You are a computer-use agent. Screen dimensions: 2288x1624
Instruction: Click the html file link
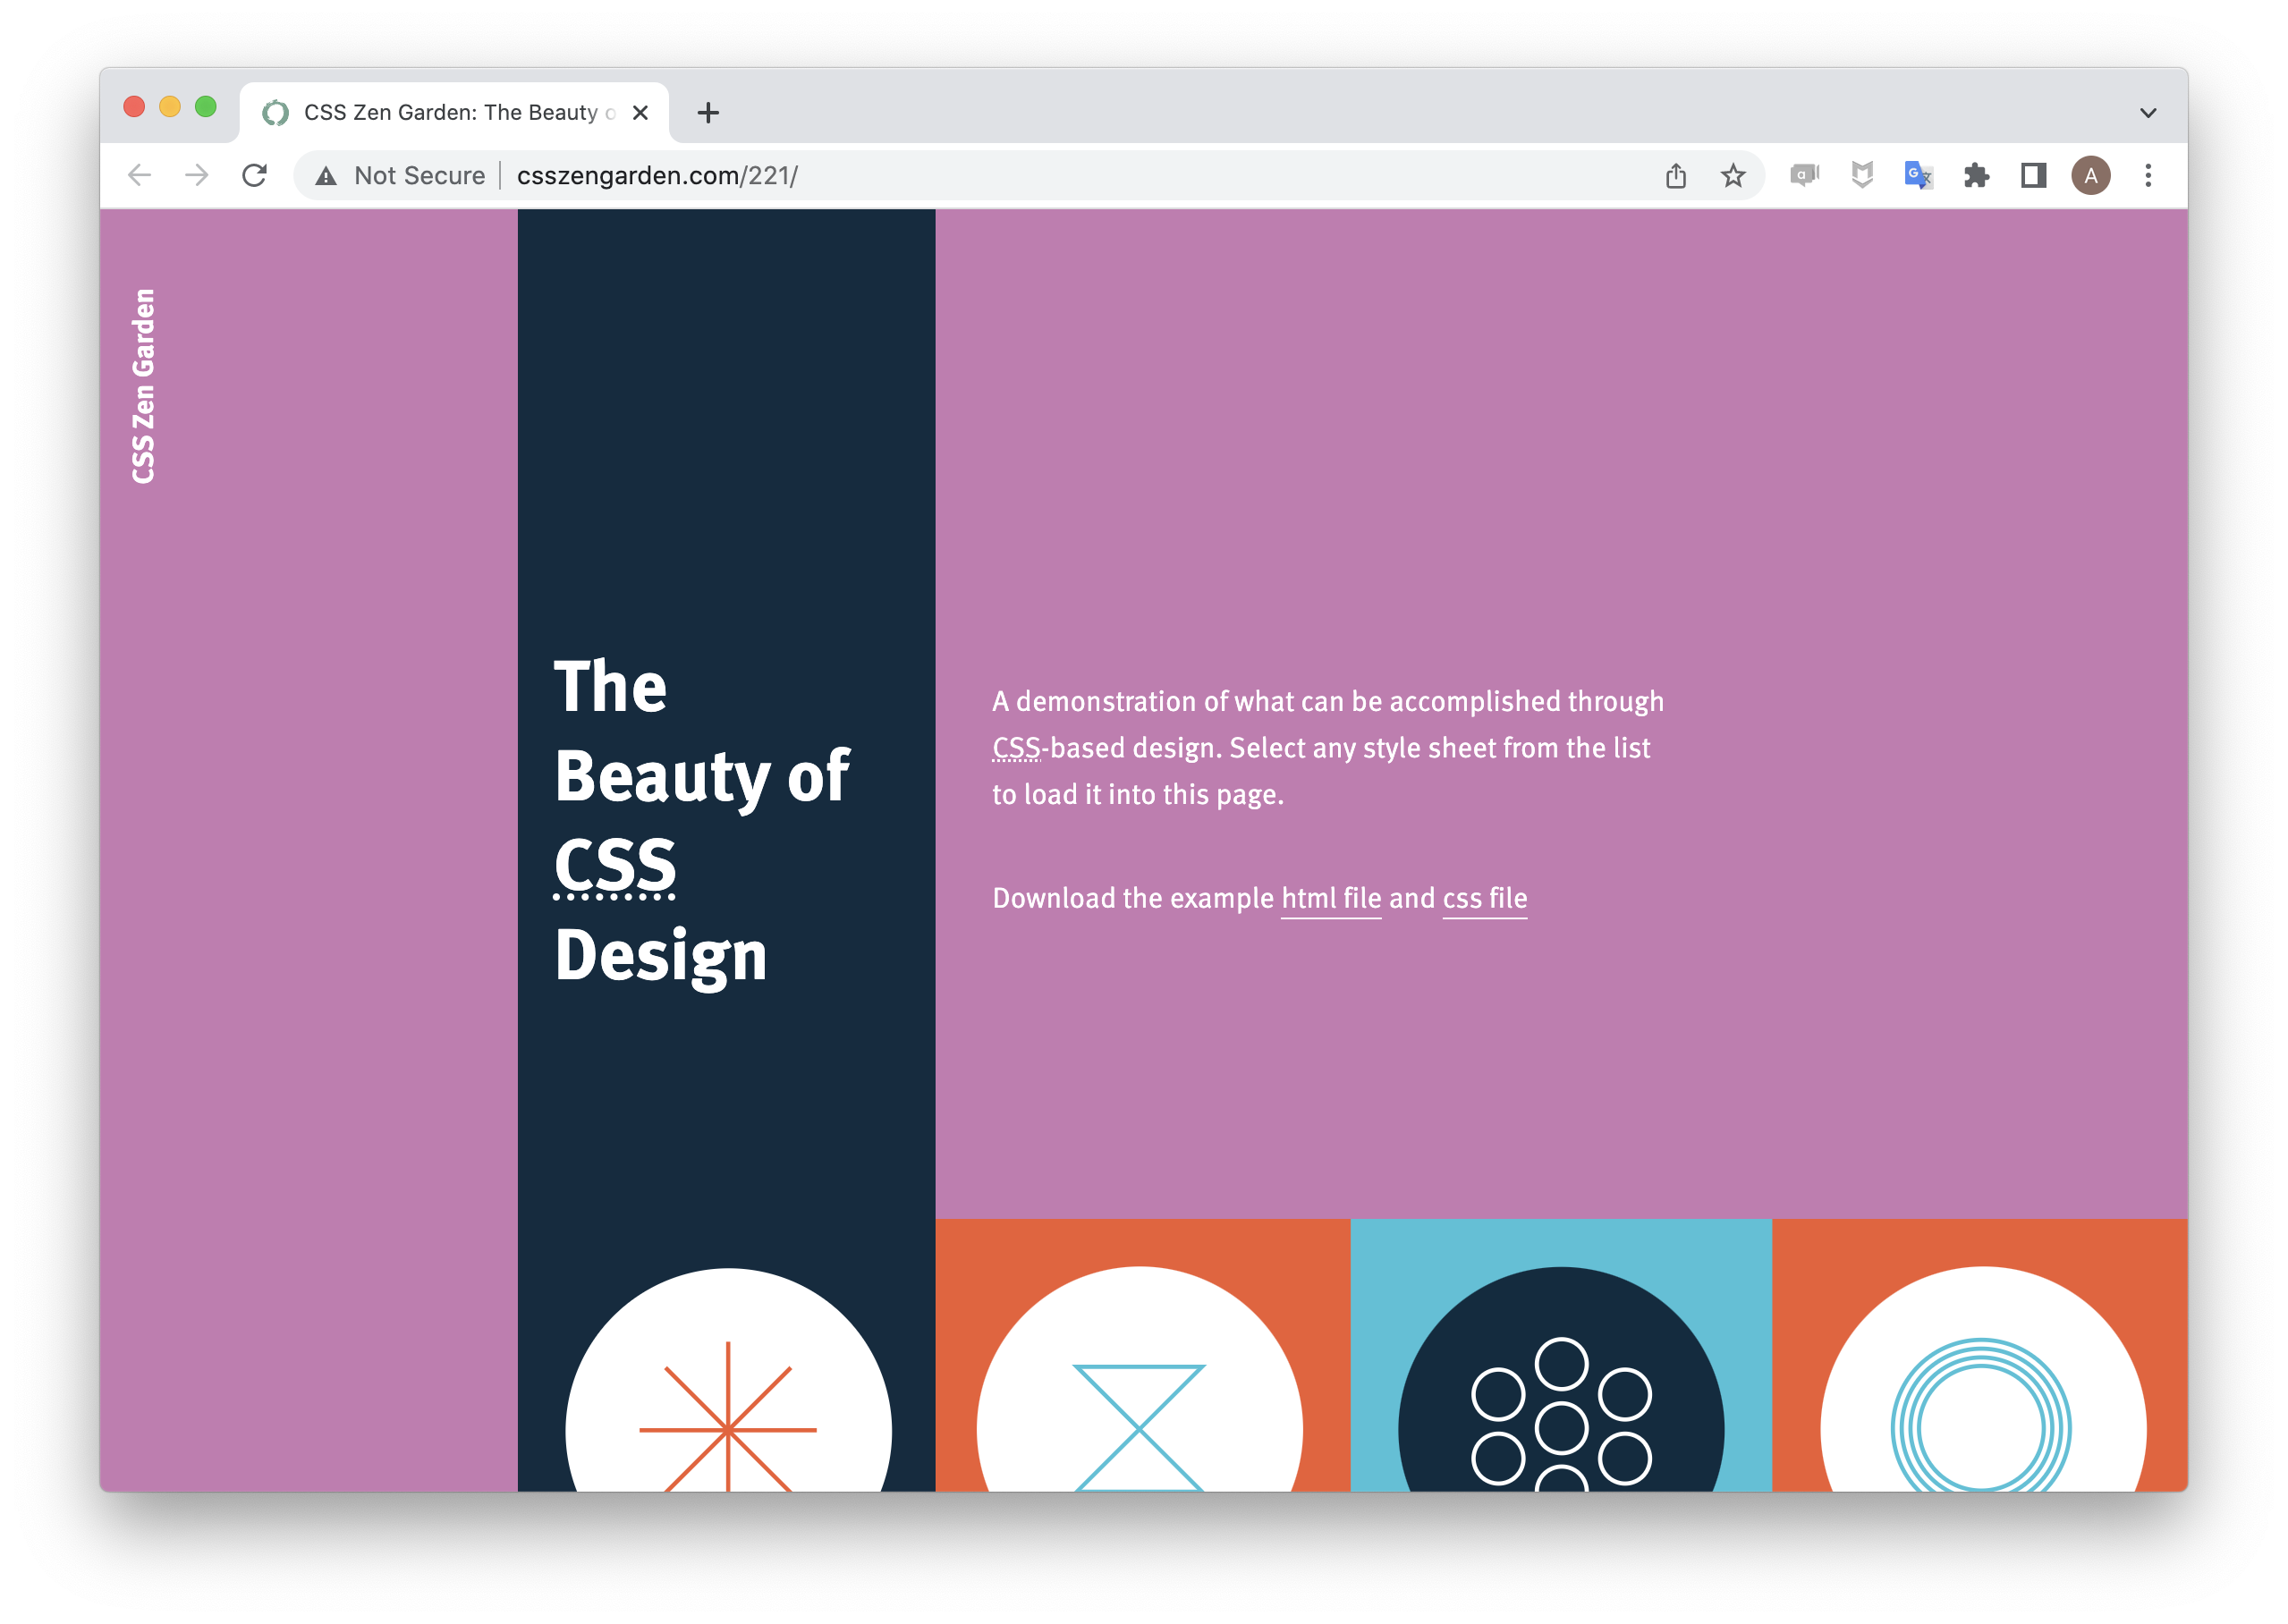tap(1331, 898)
